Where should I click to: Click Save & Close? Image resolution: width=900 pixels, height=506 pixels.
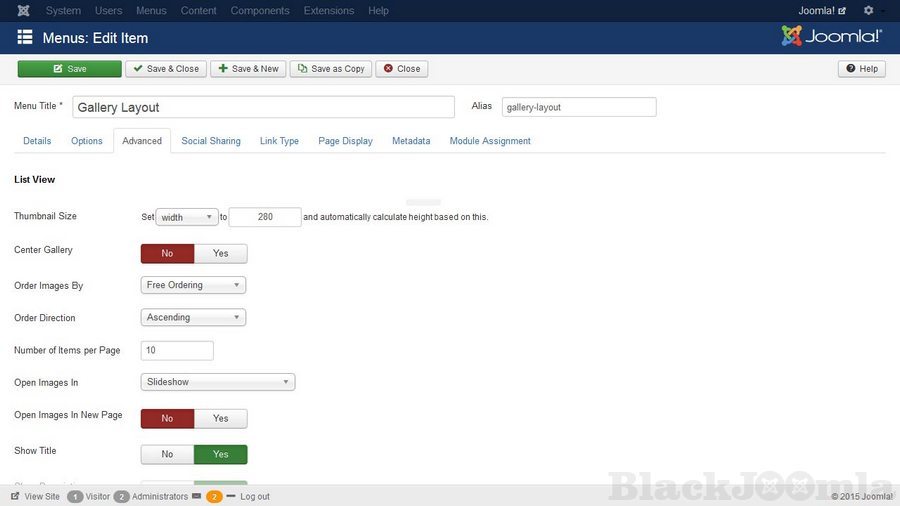165,69
